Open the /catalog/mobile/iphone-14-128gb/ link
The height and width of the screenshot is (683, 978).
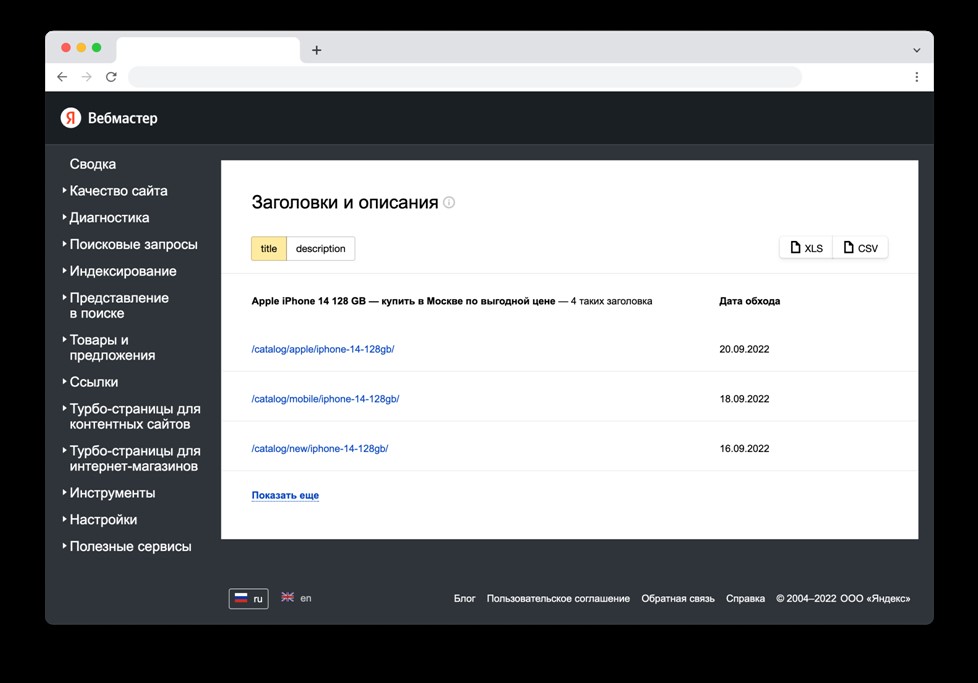326,399
